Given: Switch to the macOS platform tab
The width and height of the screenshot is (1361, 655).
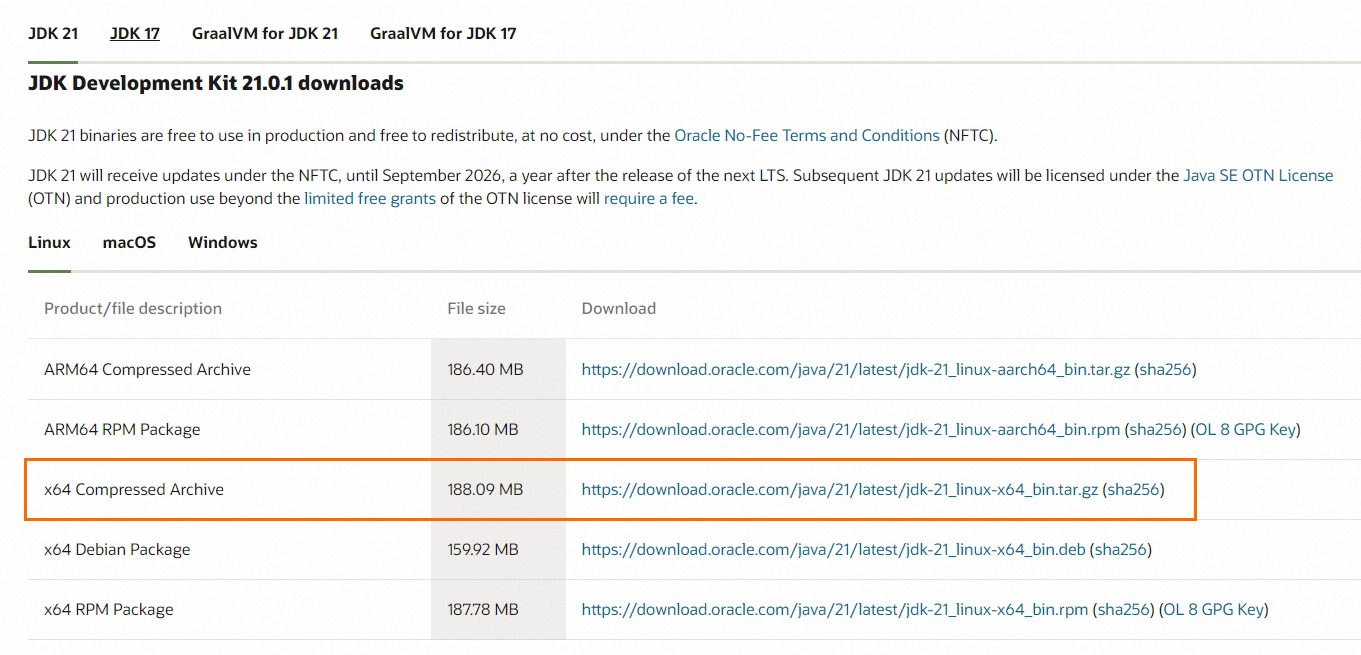Looking at the screenshot, I should (129, 242).
